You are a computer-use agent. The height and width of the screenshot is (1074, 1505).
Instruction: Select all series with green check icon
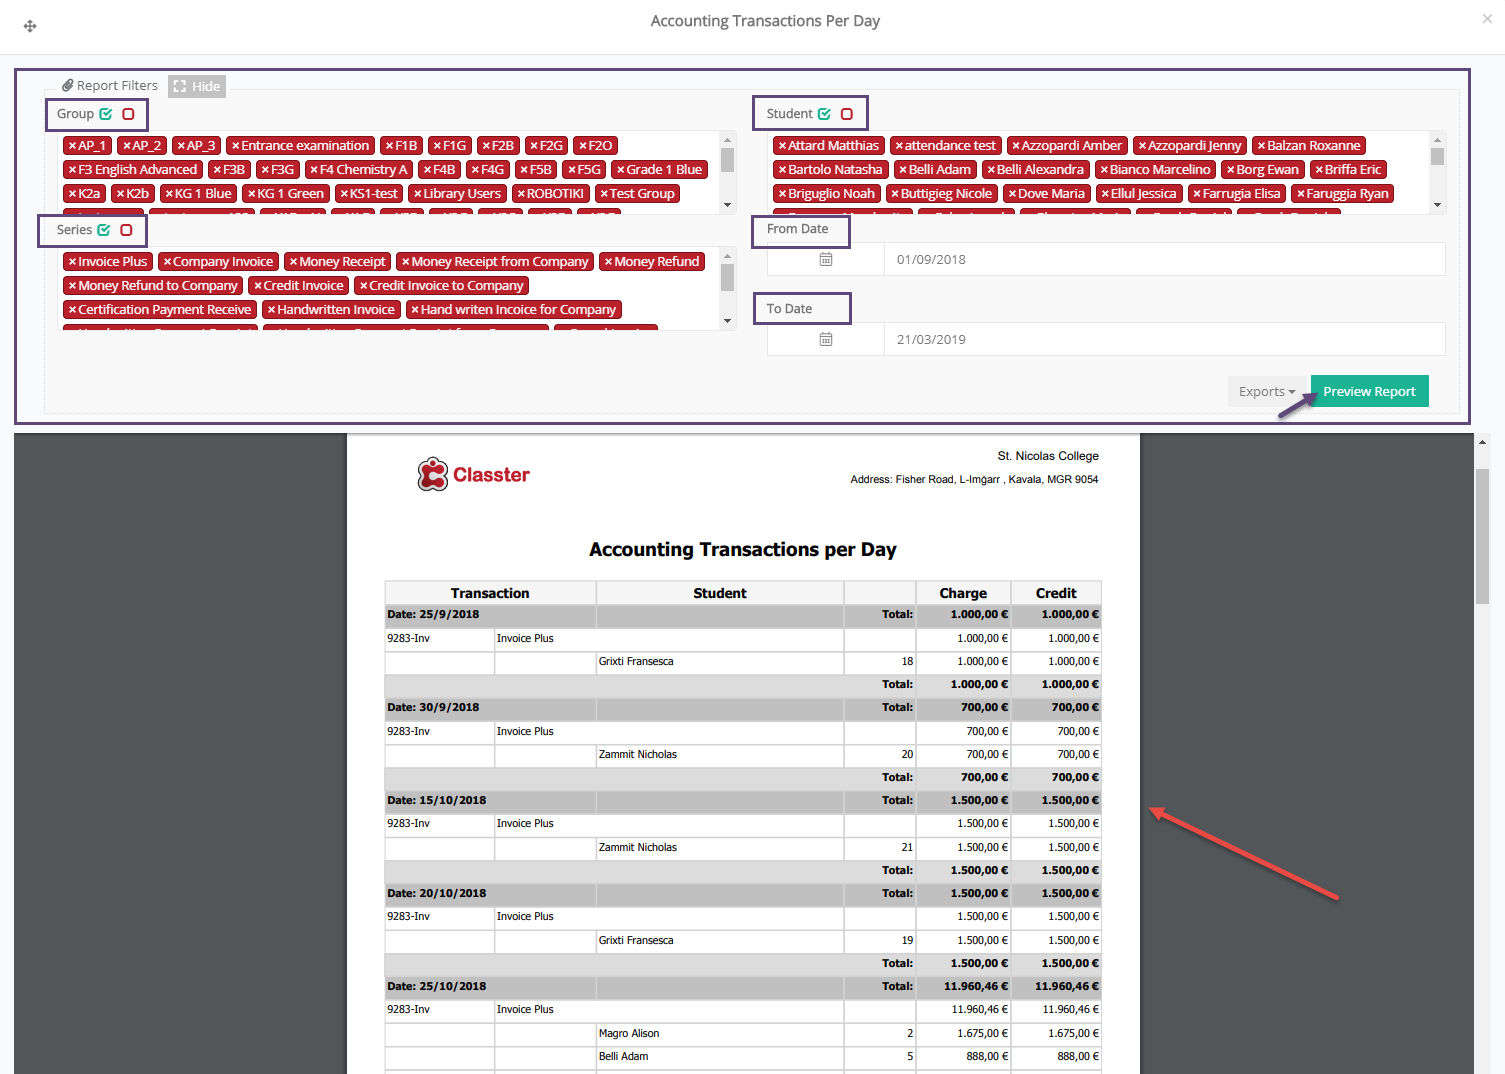coord(104,230)
